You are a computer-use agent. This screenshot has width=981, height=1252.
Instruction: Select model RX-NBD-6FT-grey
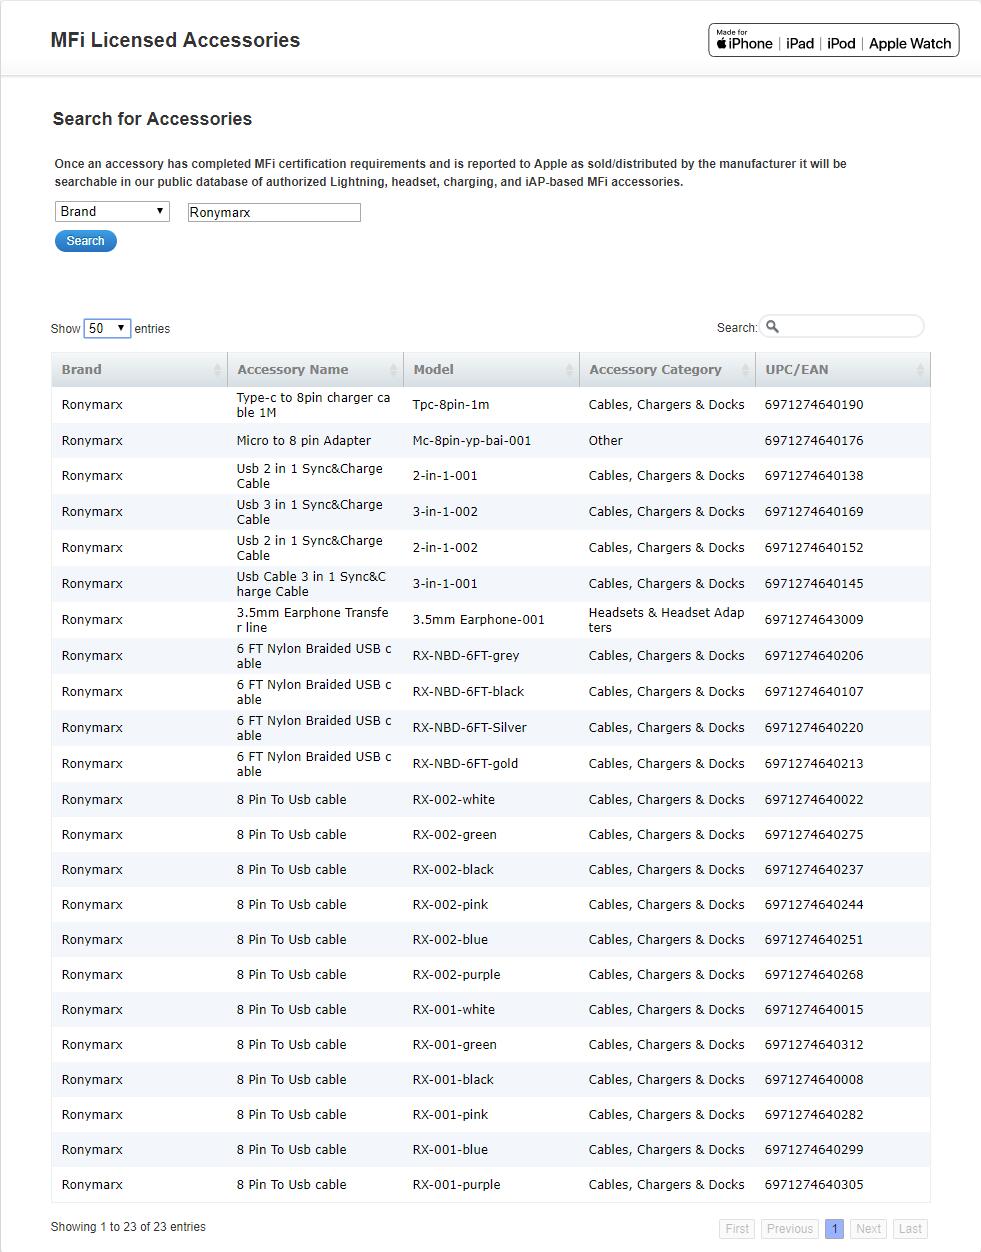[466, 656]
